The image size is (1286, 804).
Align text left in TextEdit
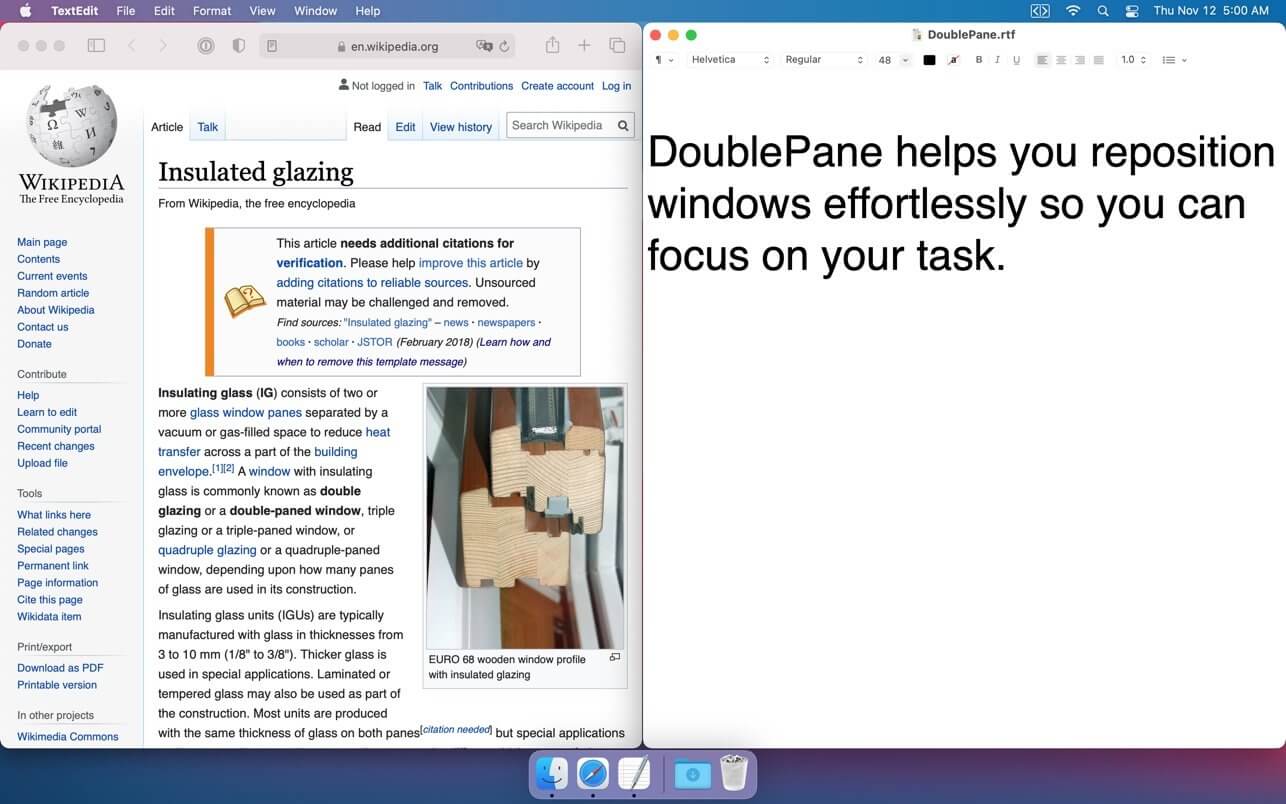pos(1042,60)
